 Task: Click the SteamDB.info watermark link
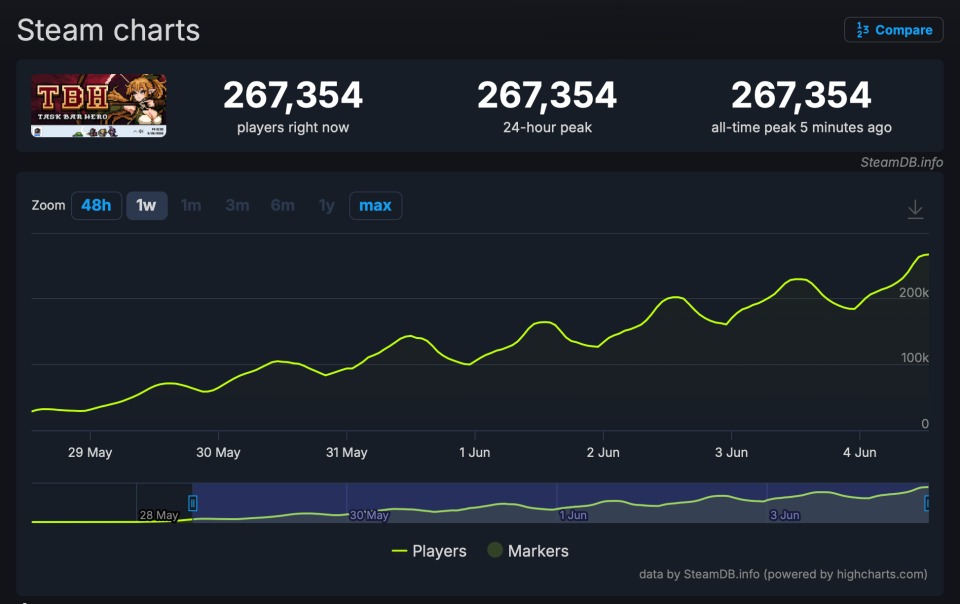[x=901, y=162]
